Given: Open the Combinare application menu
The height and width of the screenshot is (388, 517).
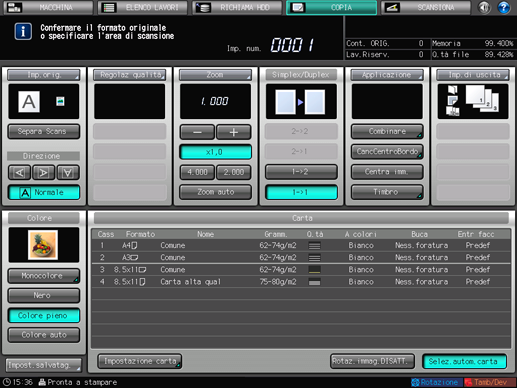Looking at the screenshot, I should click(387, 131).
